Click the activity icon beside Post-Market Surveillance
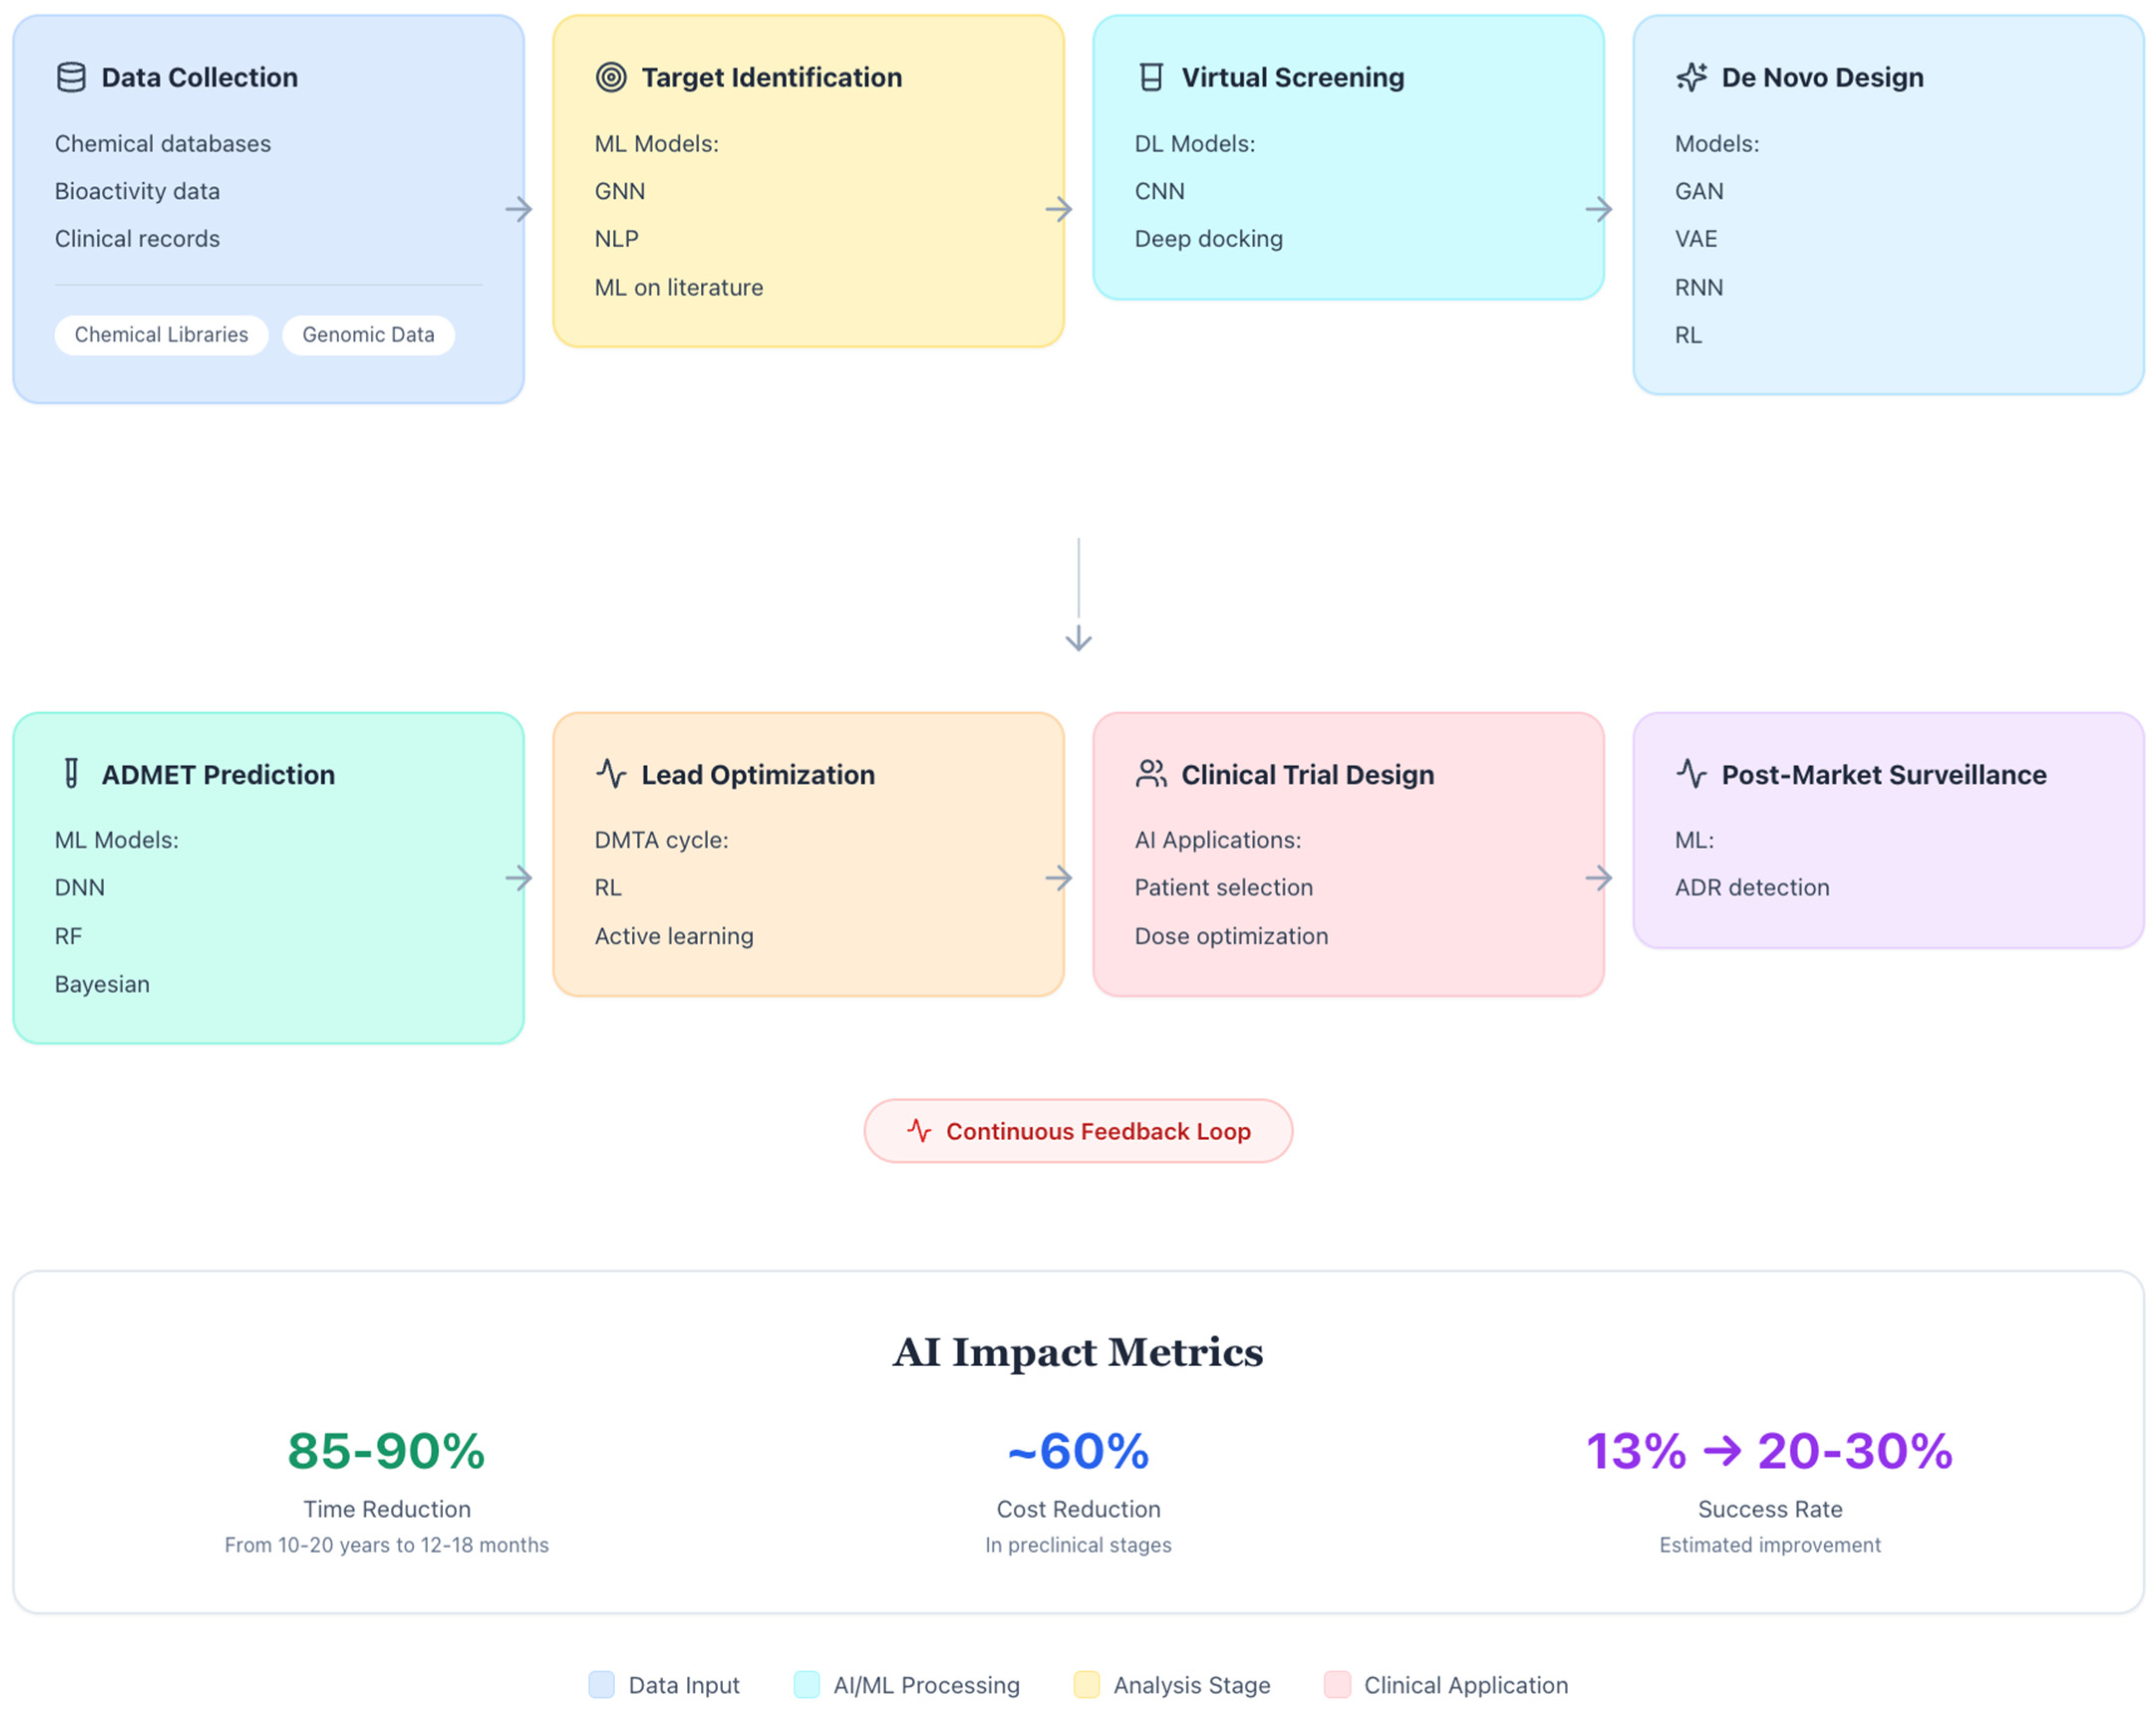This screenshot has width=2156, height=1717. pos(1691,774)
